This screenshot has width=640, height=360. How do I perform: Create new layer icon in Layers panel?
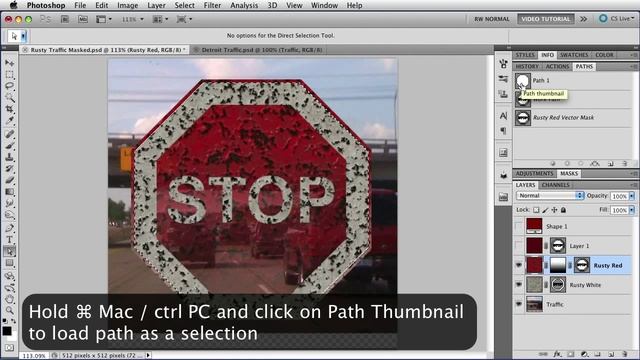[x=611, y=354]
